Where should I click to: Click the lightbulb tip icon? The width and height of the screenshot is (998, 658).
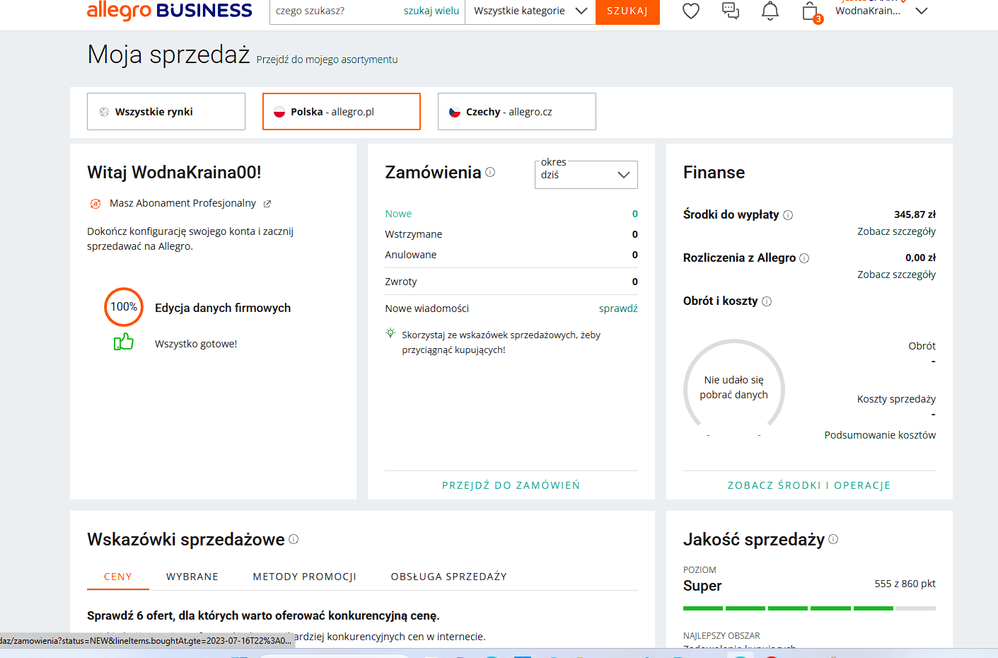click(x=390, y=333)
